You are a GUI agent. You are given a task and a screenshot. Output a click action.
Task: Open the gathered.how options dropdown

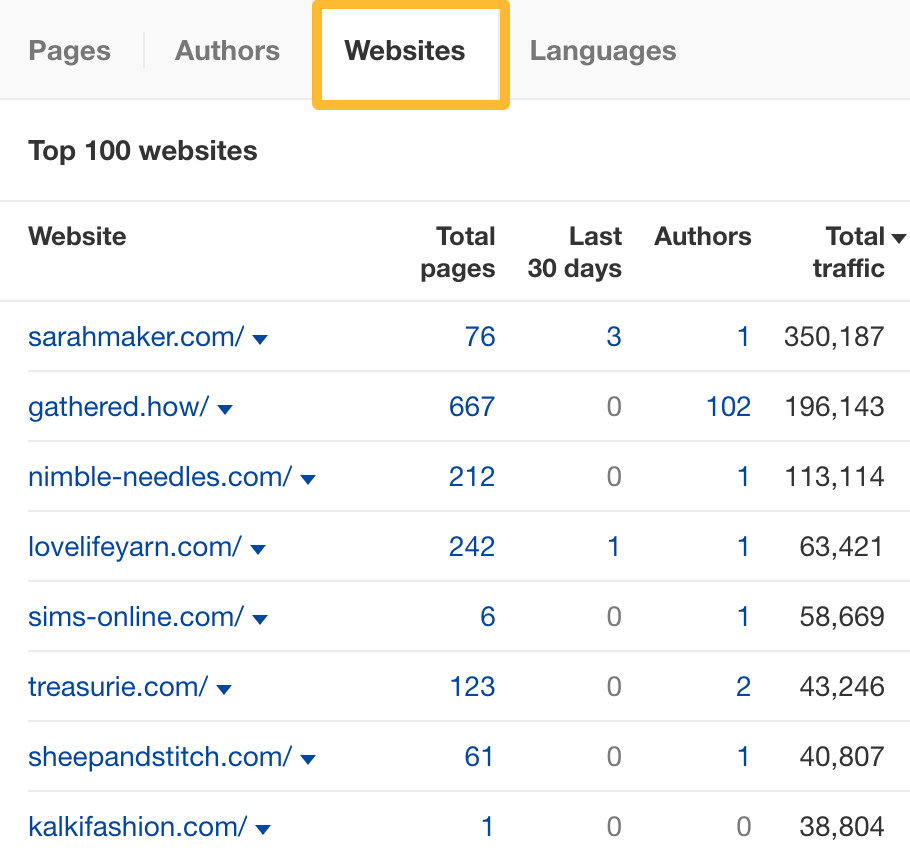coord(225,409)
